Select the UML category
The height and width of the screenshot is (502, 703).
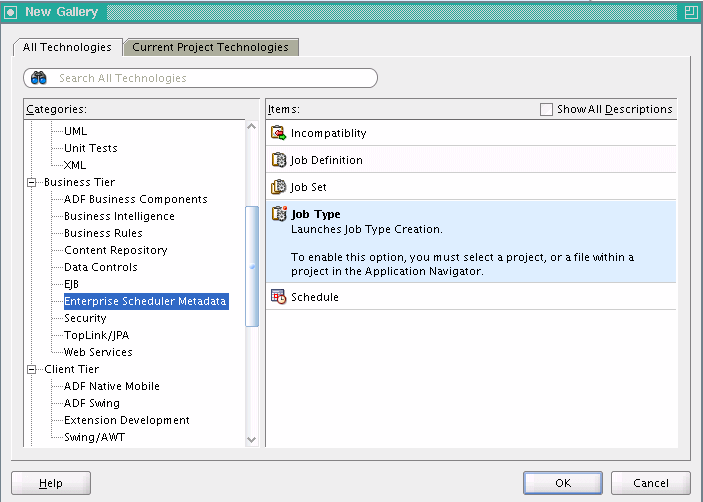pos(75,131)
